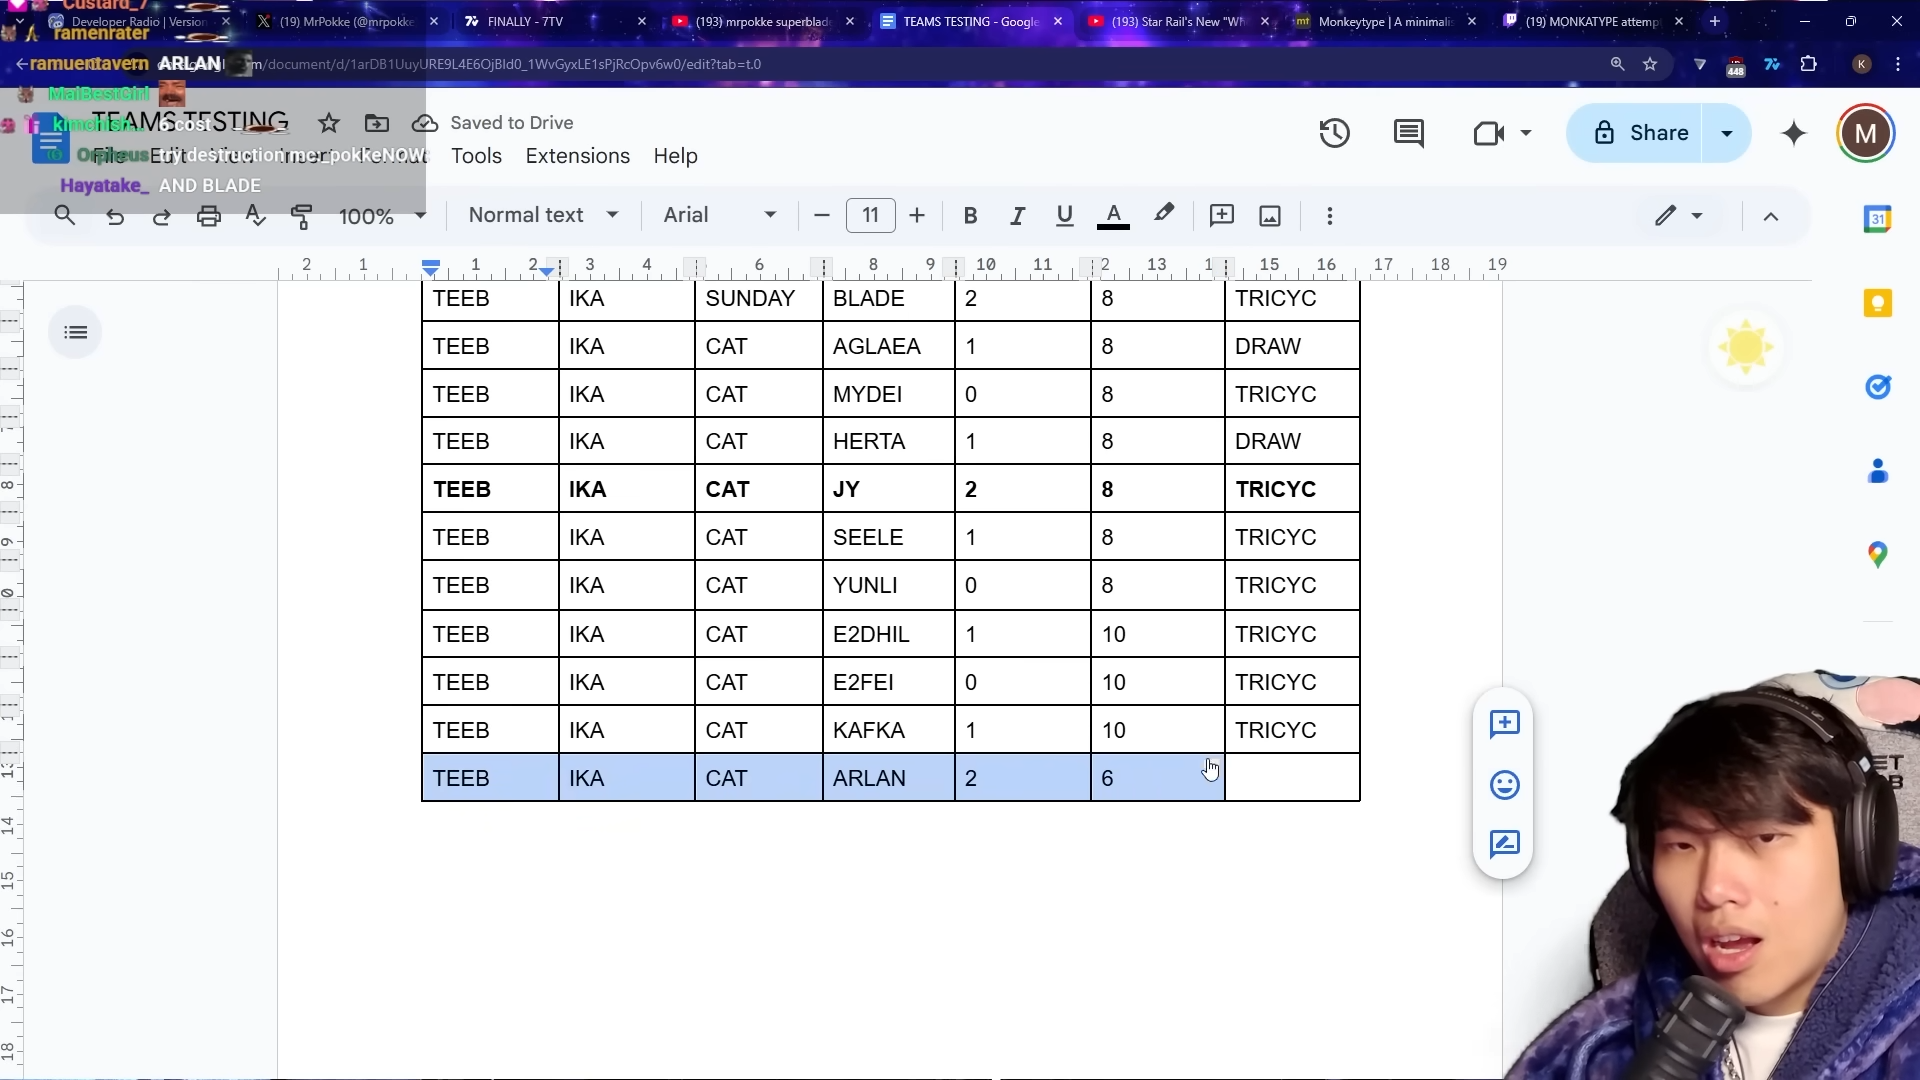
Task: Select the SUNDAY cell in the table
Action: pyautogui.click(x=758, y=299)
